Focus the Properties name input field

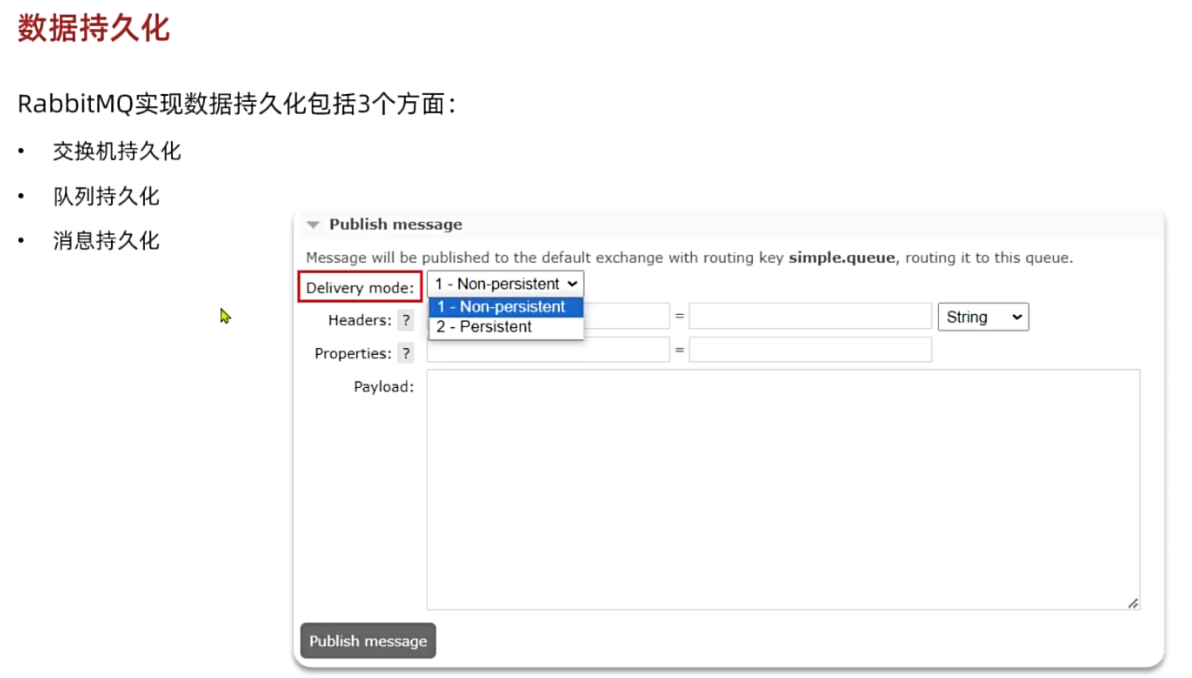pos(548,350)
